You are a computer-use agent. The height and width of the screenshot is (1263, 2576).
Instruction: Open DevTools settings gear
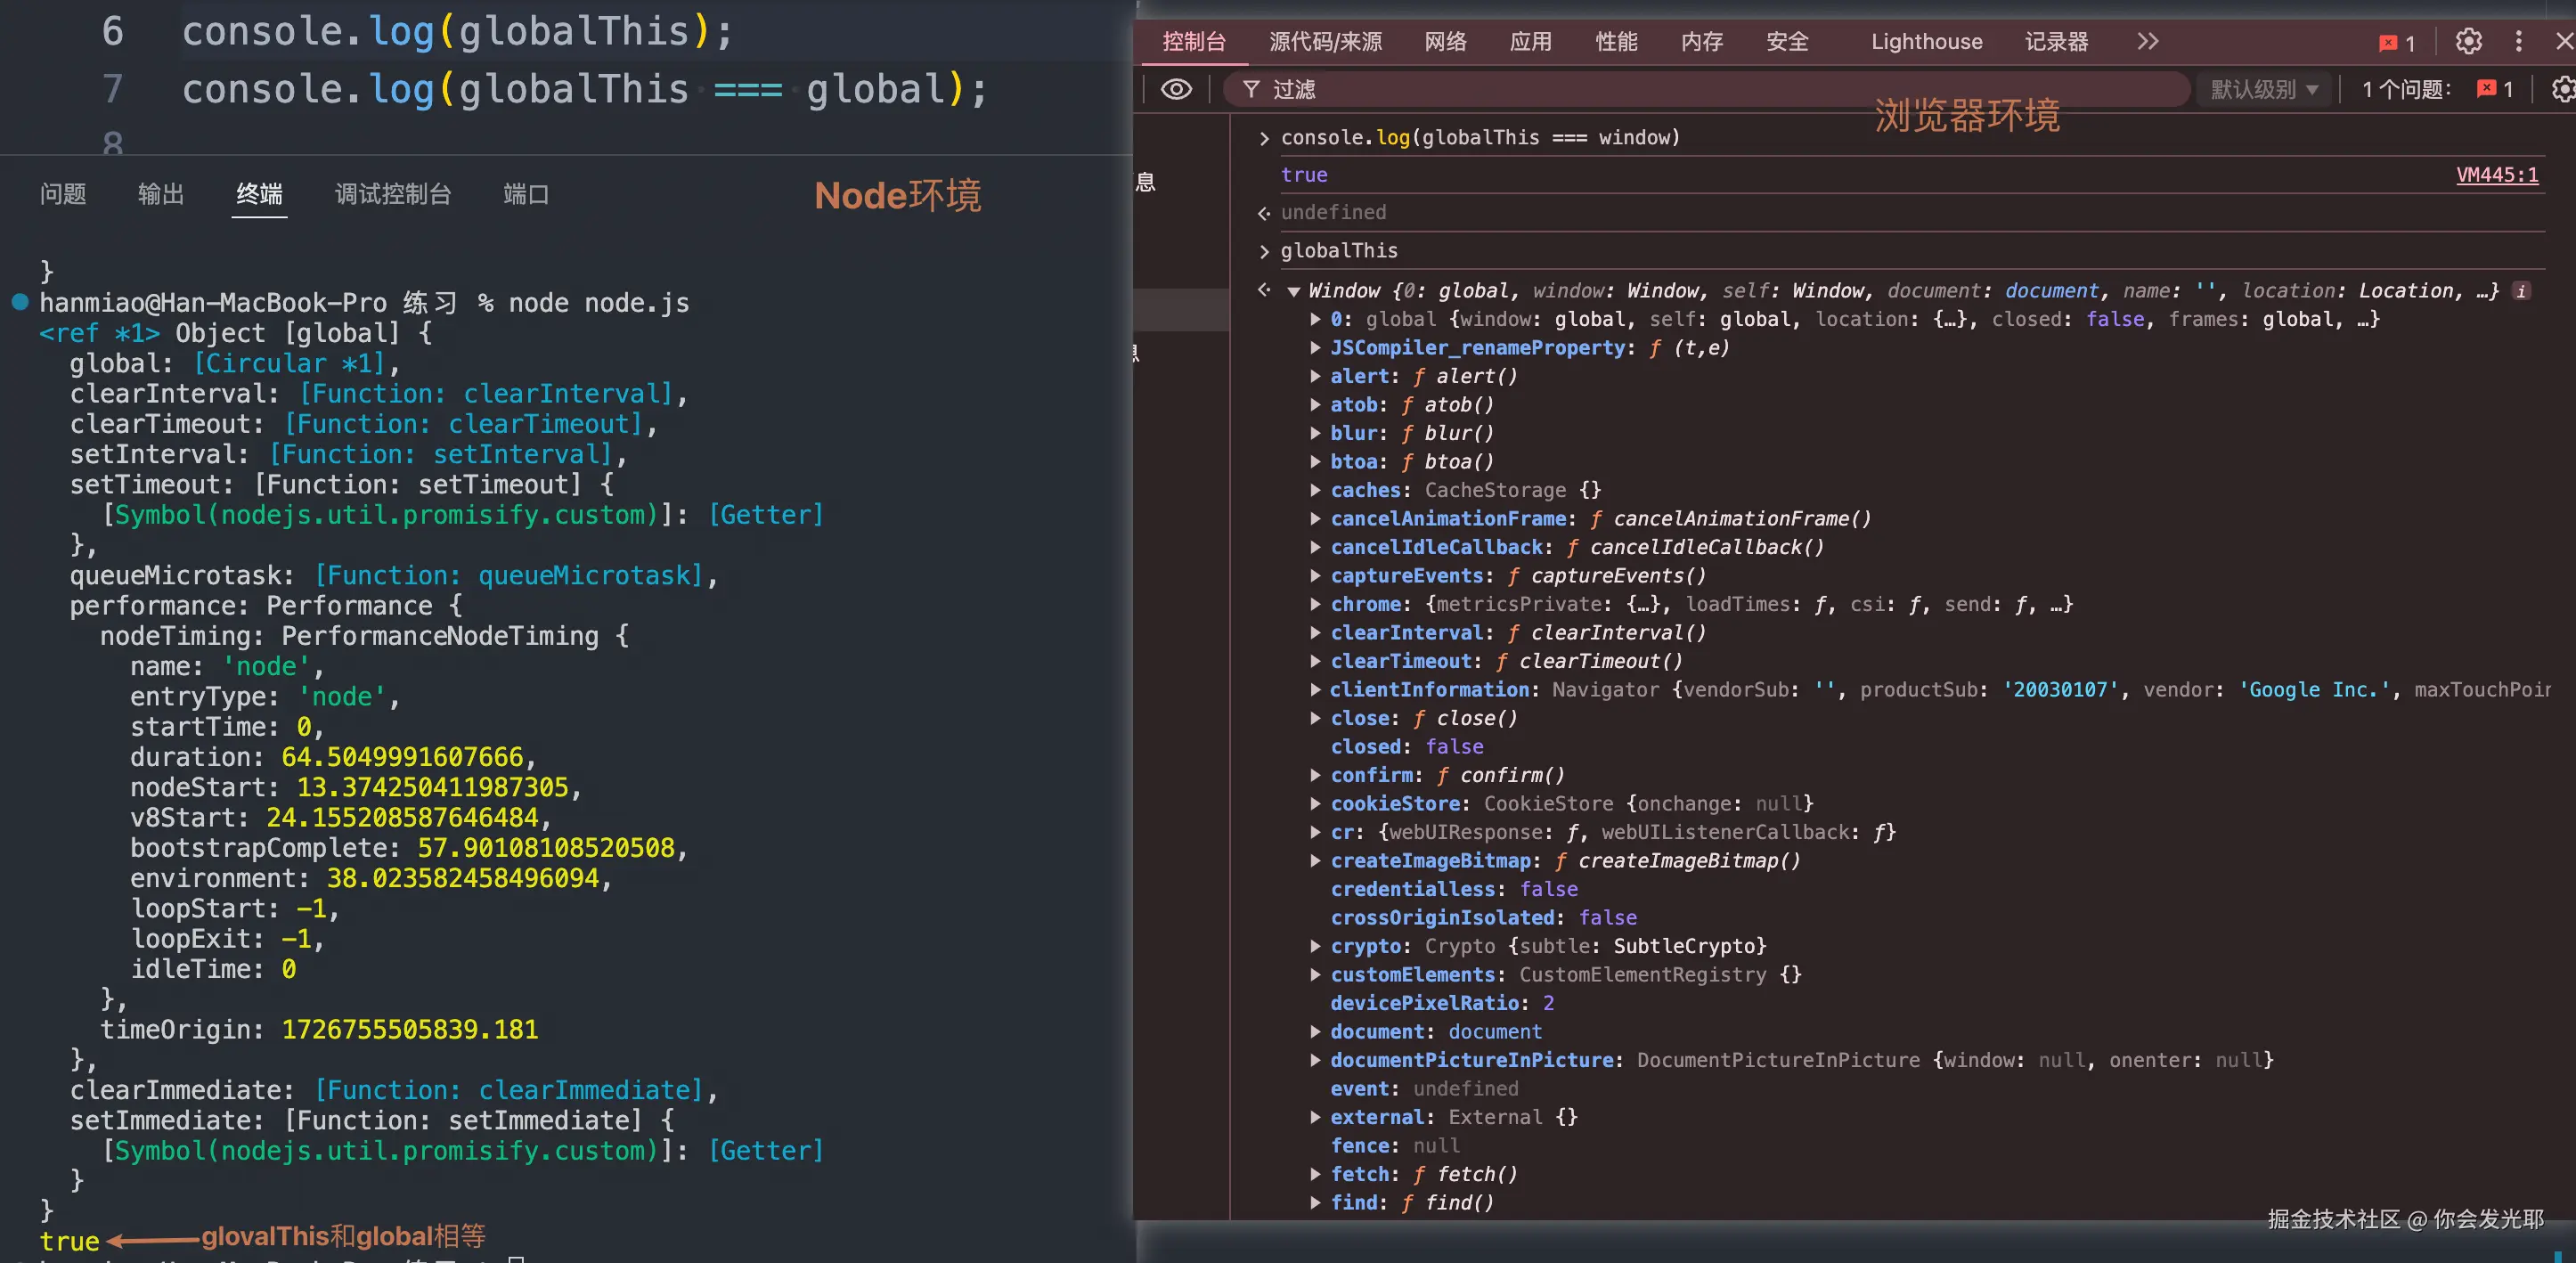(2468, 41)
